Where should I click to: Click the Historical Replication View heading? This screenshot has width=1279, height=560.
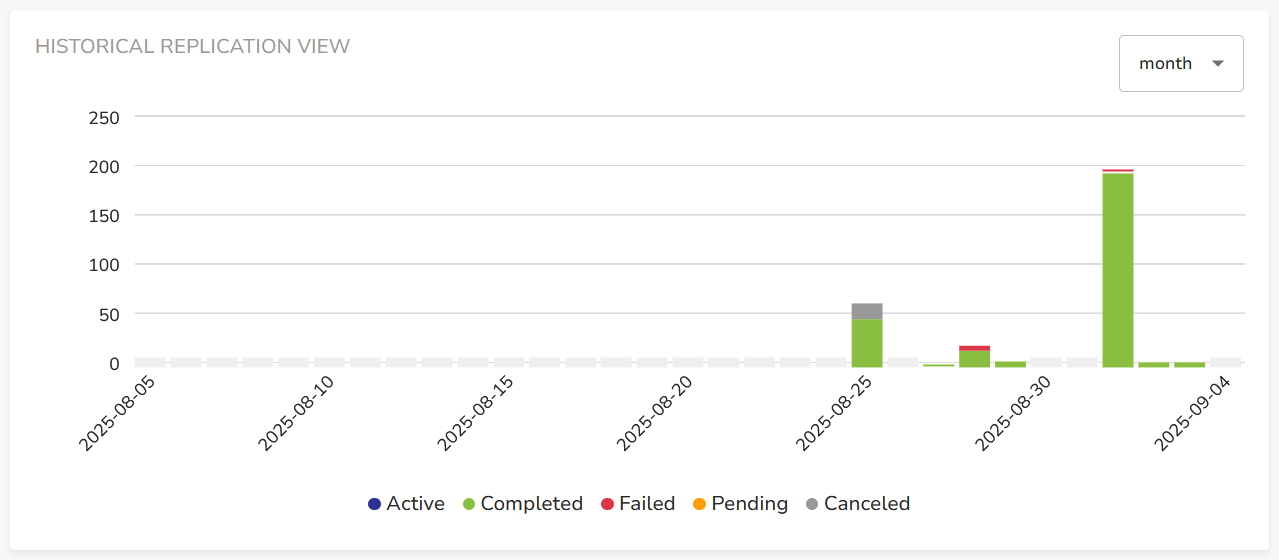pos(192,46)
